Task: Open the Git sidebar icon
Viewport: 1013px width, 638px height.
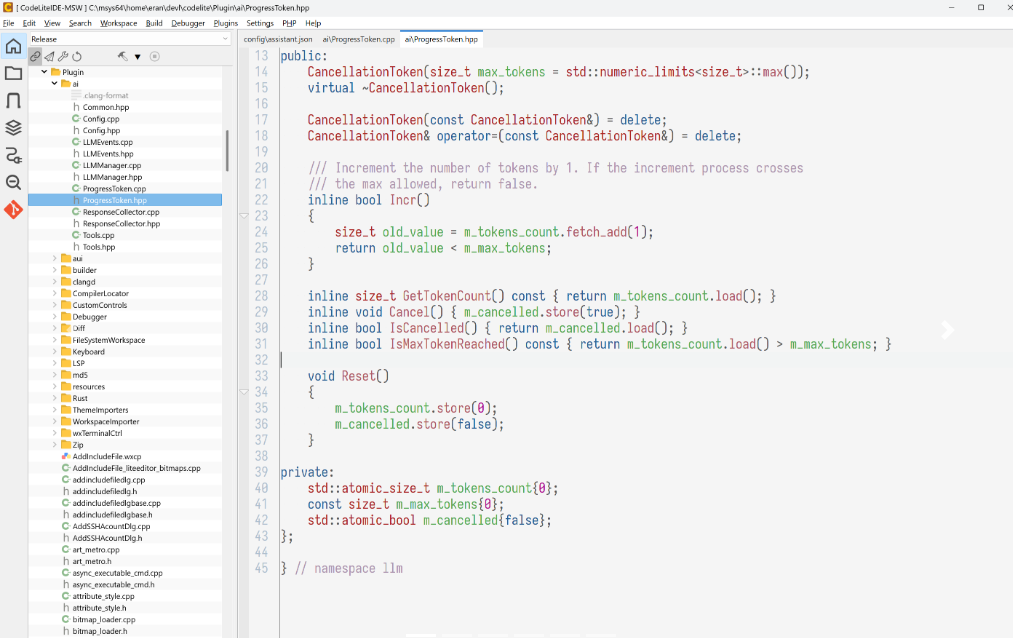Action: click(x=13, y=209)
